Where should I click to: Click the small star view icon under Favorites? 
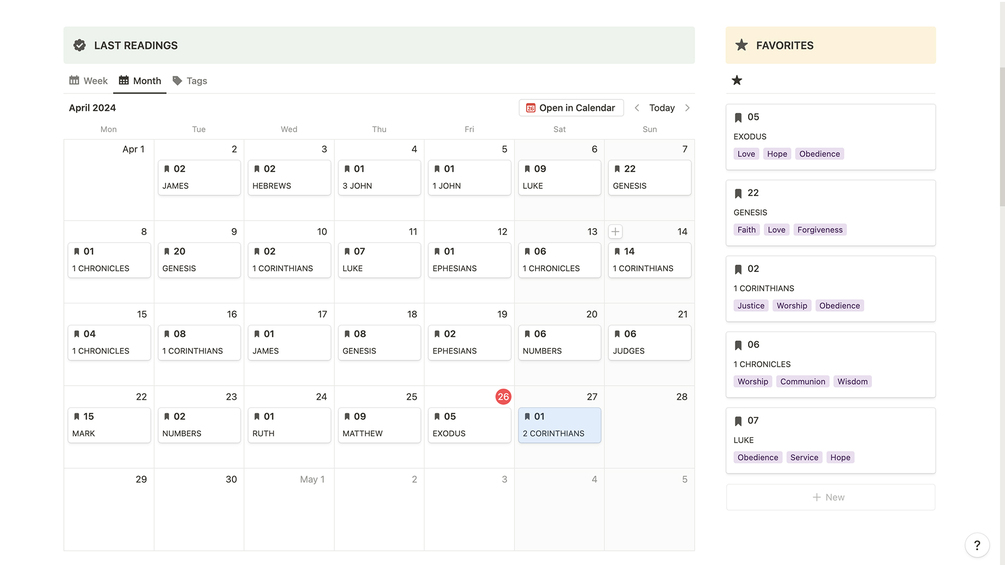(737, 80)
